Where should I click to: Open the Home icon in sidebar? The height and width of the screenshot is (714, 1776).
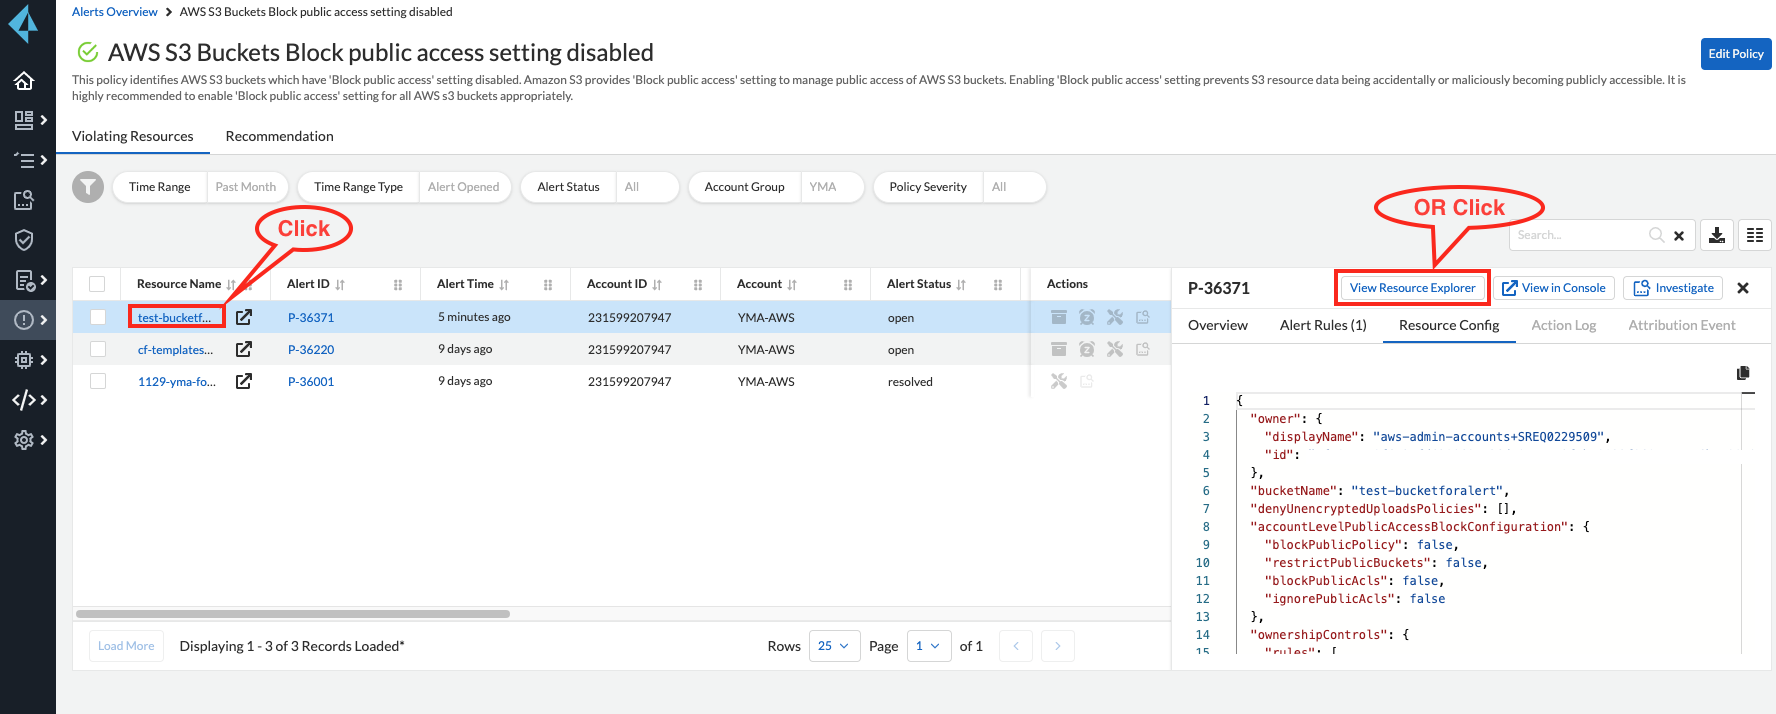(x=24, y=81)
